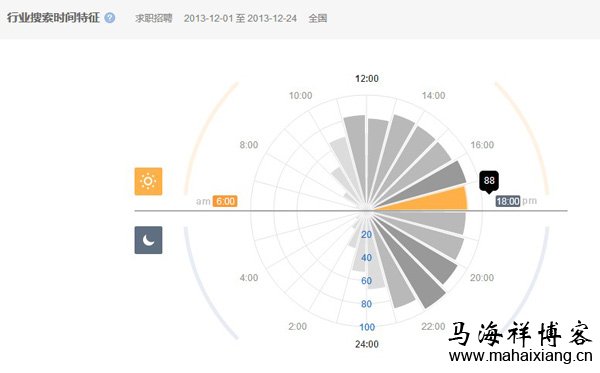Select the dark moon nighttime icon

coord(148,240)
